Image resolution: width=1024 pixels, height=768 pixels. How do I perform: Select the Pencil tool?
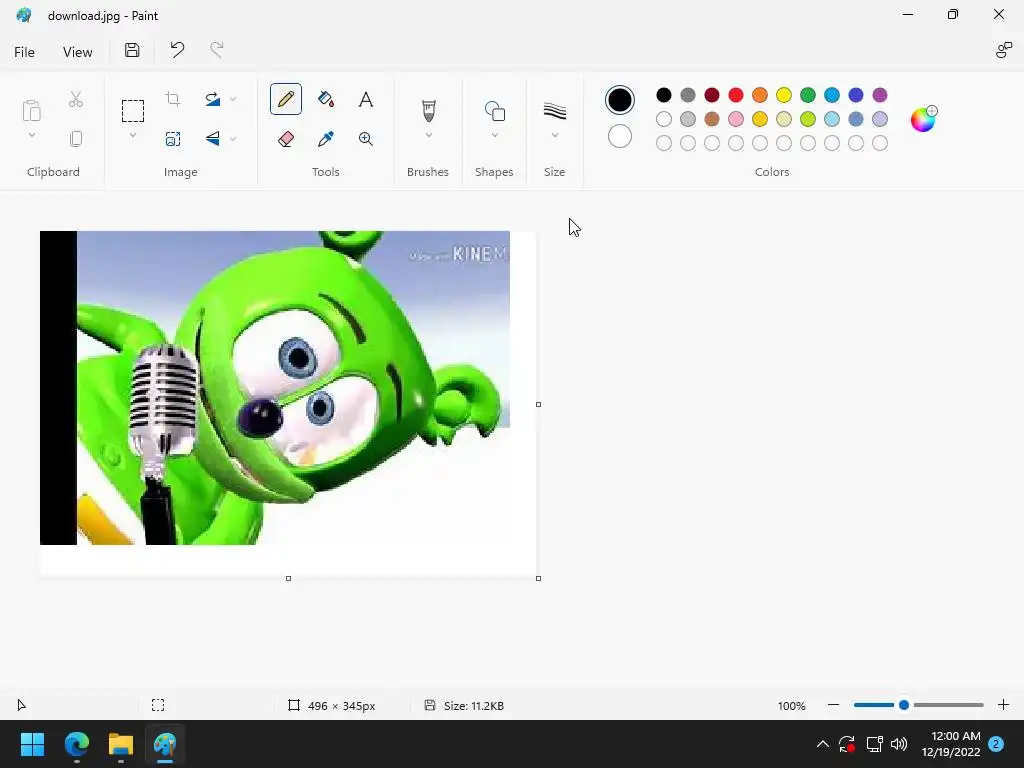pos(285,99)
